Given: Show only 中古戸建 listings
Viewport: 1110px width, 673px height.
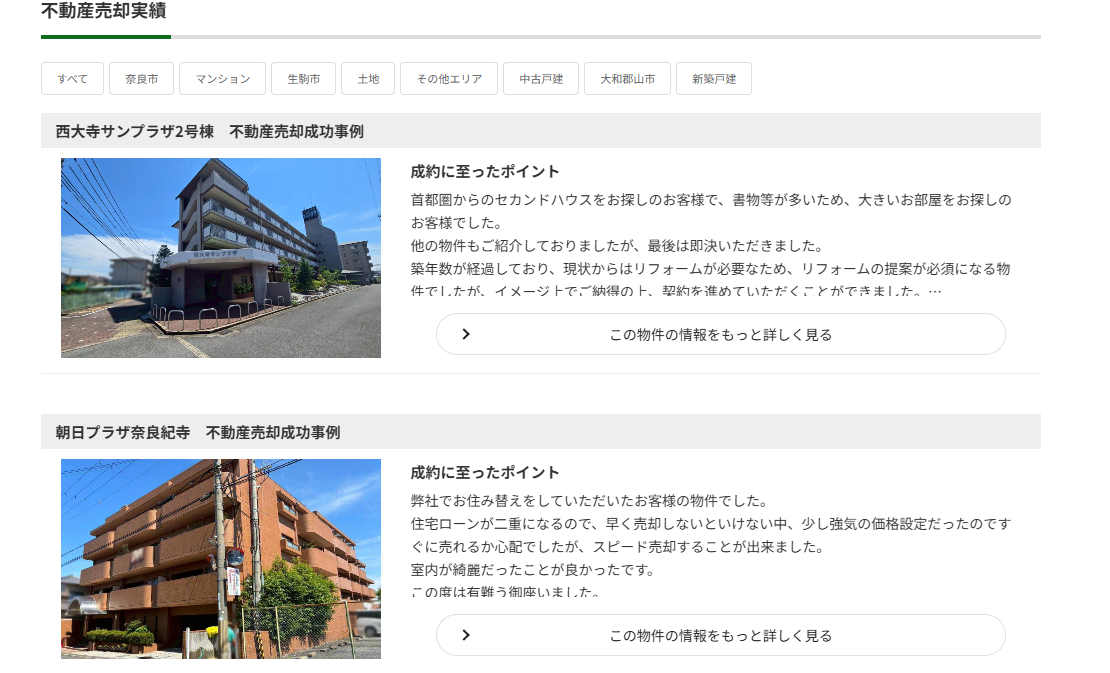Looking at the screenshot, I should pos(541,79).
